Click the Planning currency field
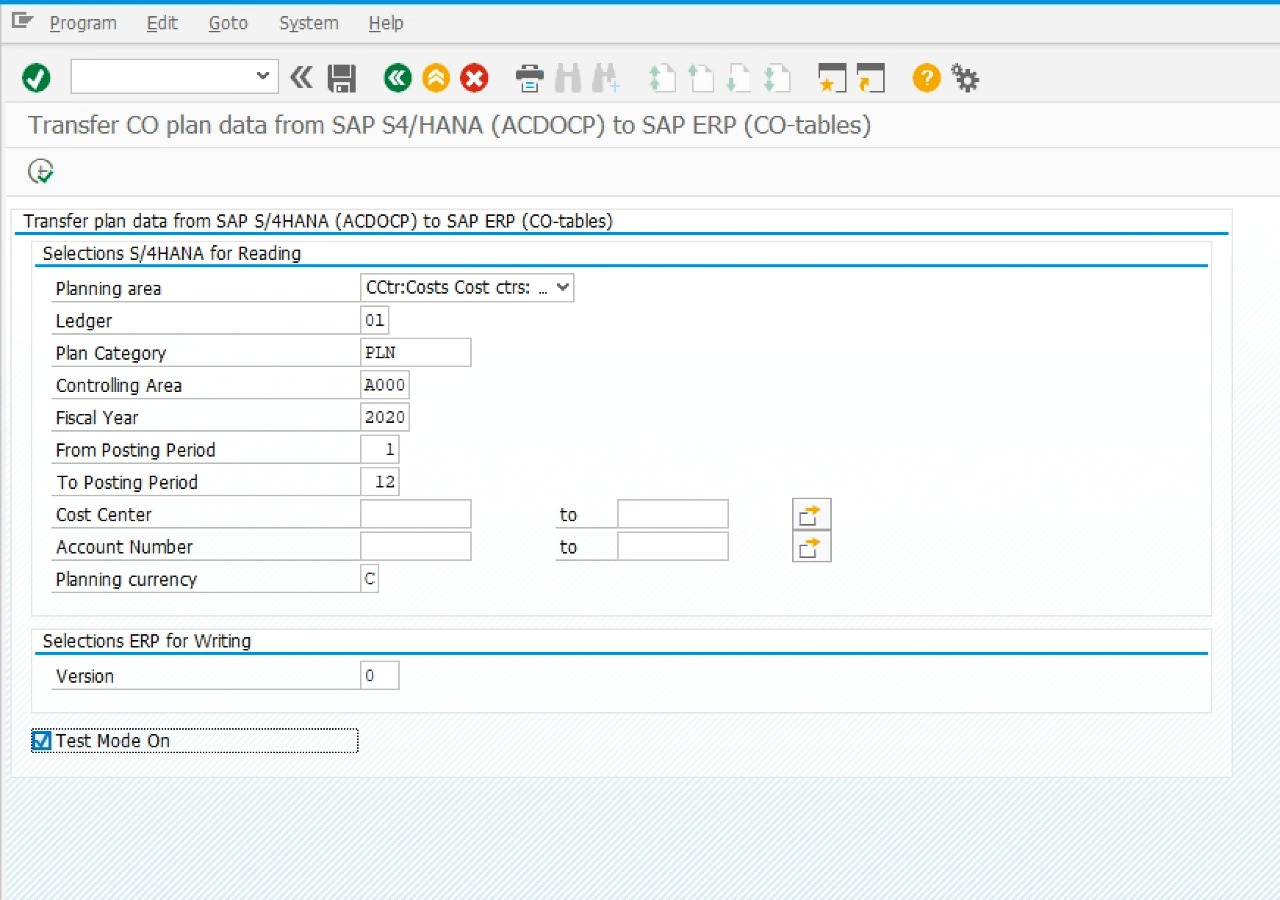The image size is (1280, 900). point(370,578)
